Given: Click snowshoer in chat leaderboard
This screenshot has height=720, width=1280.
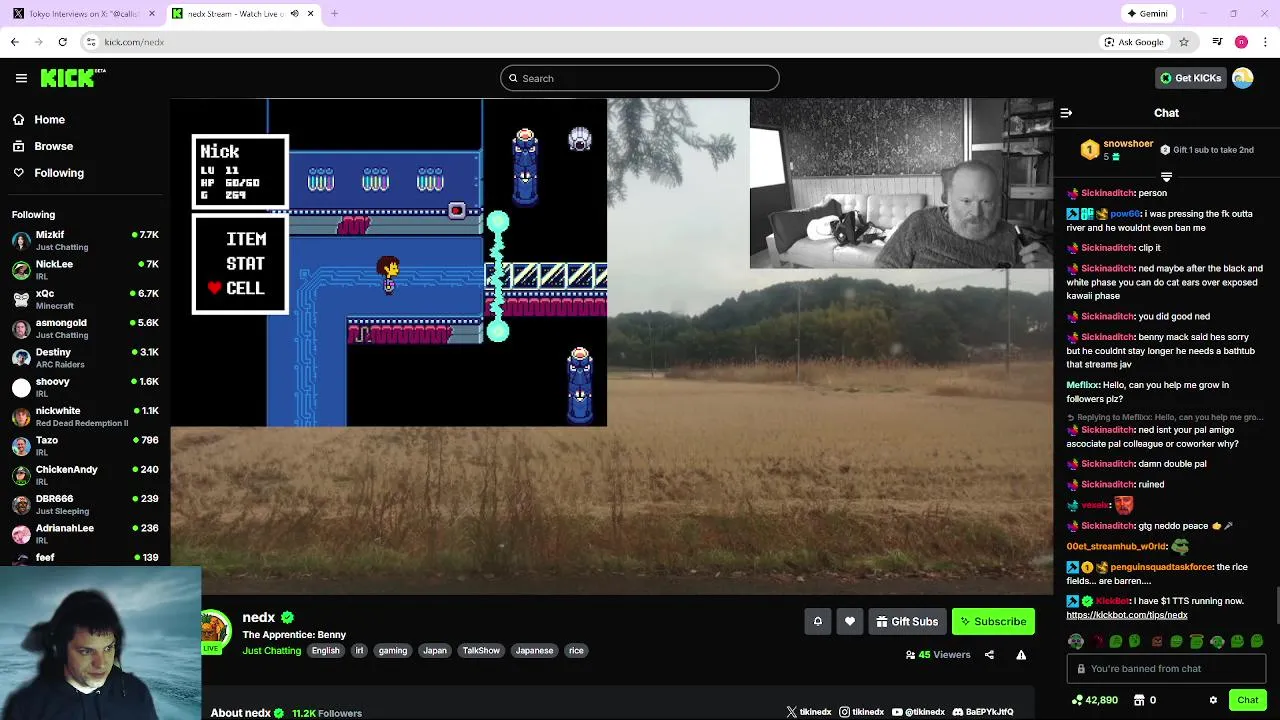Looking at the screenshot, I should pyautogui.click(x=1128, y=144).
